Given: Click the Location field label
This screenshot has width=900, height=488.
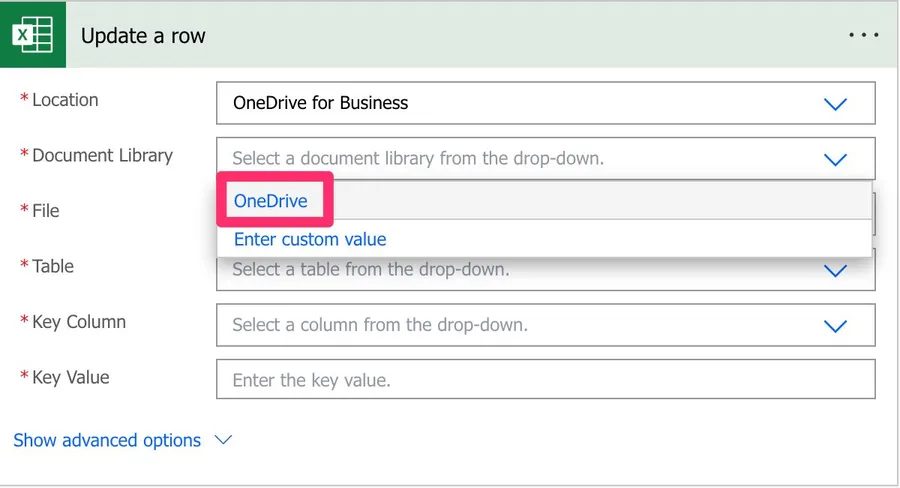Looking at the screenshot, I should click(x=65, y=100).
